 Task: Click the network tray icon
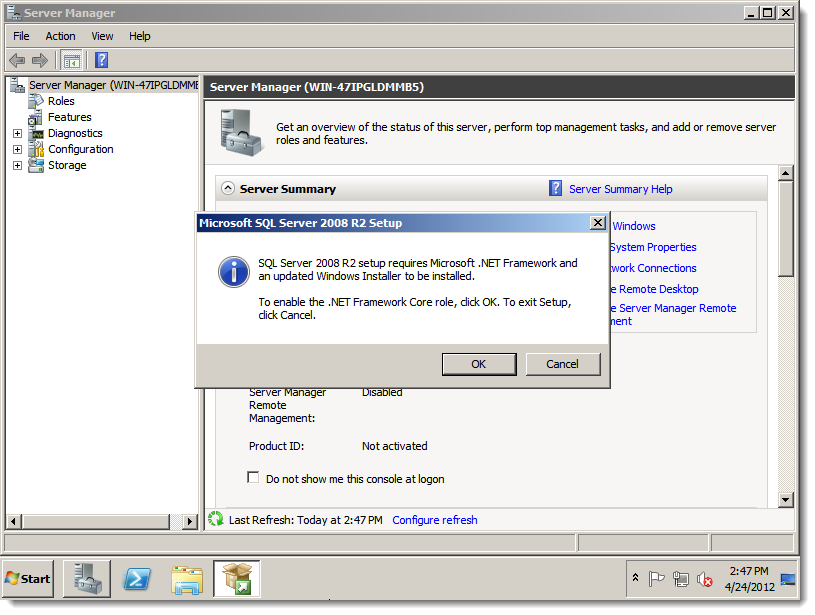point(680,578)
